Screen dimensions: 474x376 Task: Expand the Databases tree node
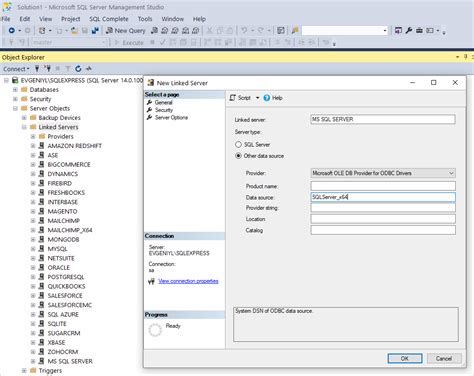[x=15, y=89]
